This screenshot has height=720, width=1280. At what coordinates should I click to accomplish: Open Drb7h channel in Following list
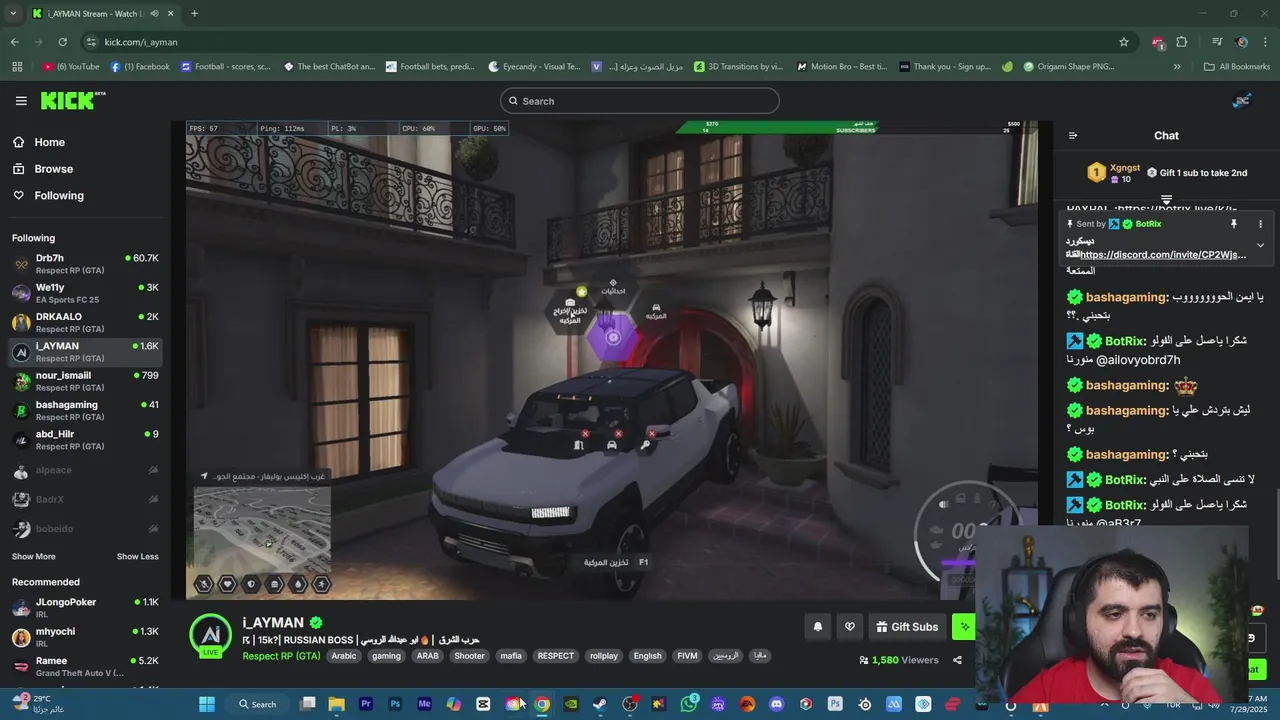[x=85, y=264]
